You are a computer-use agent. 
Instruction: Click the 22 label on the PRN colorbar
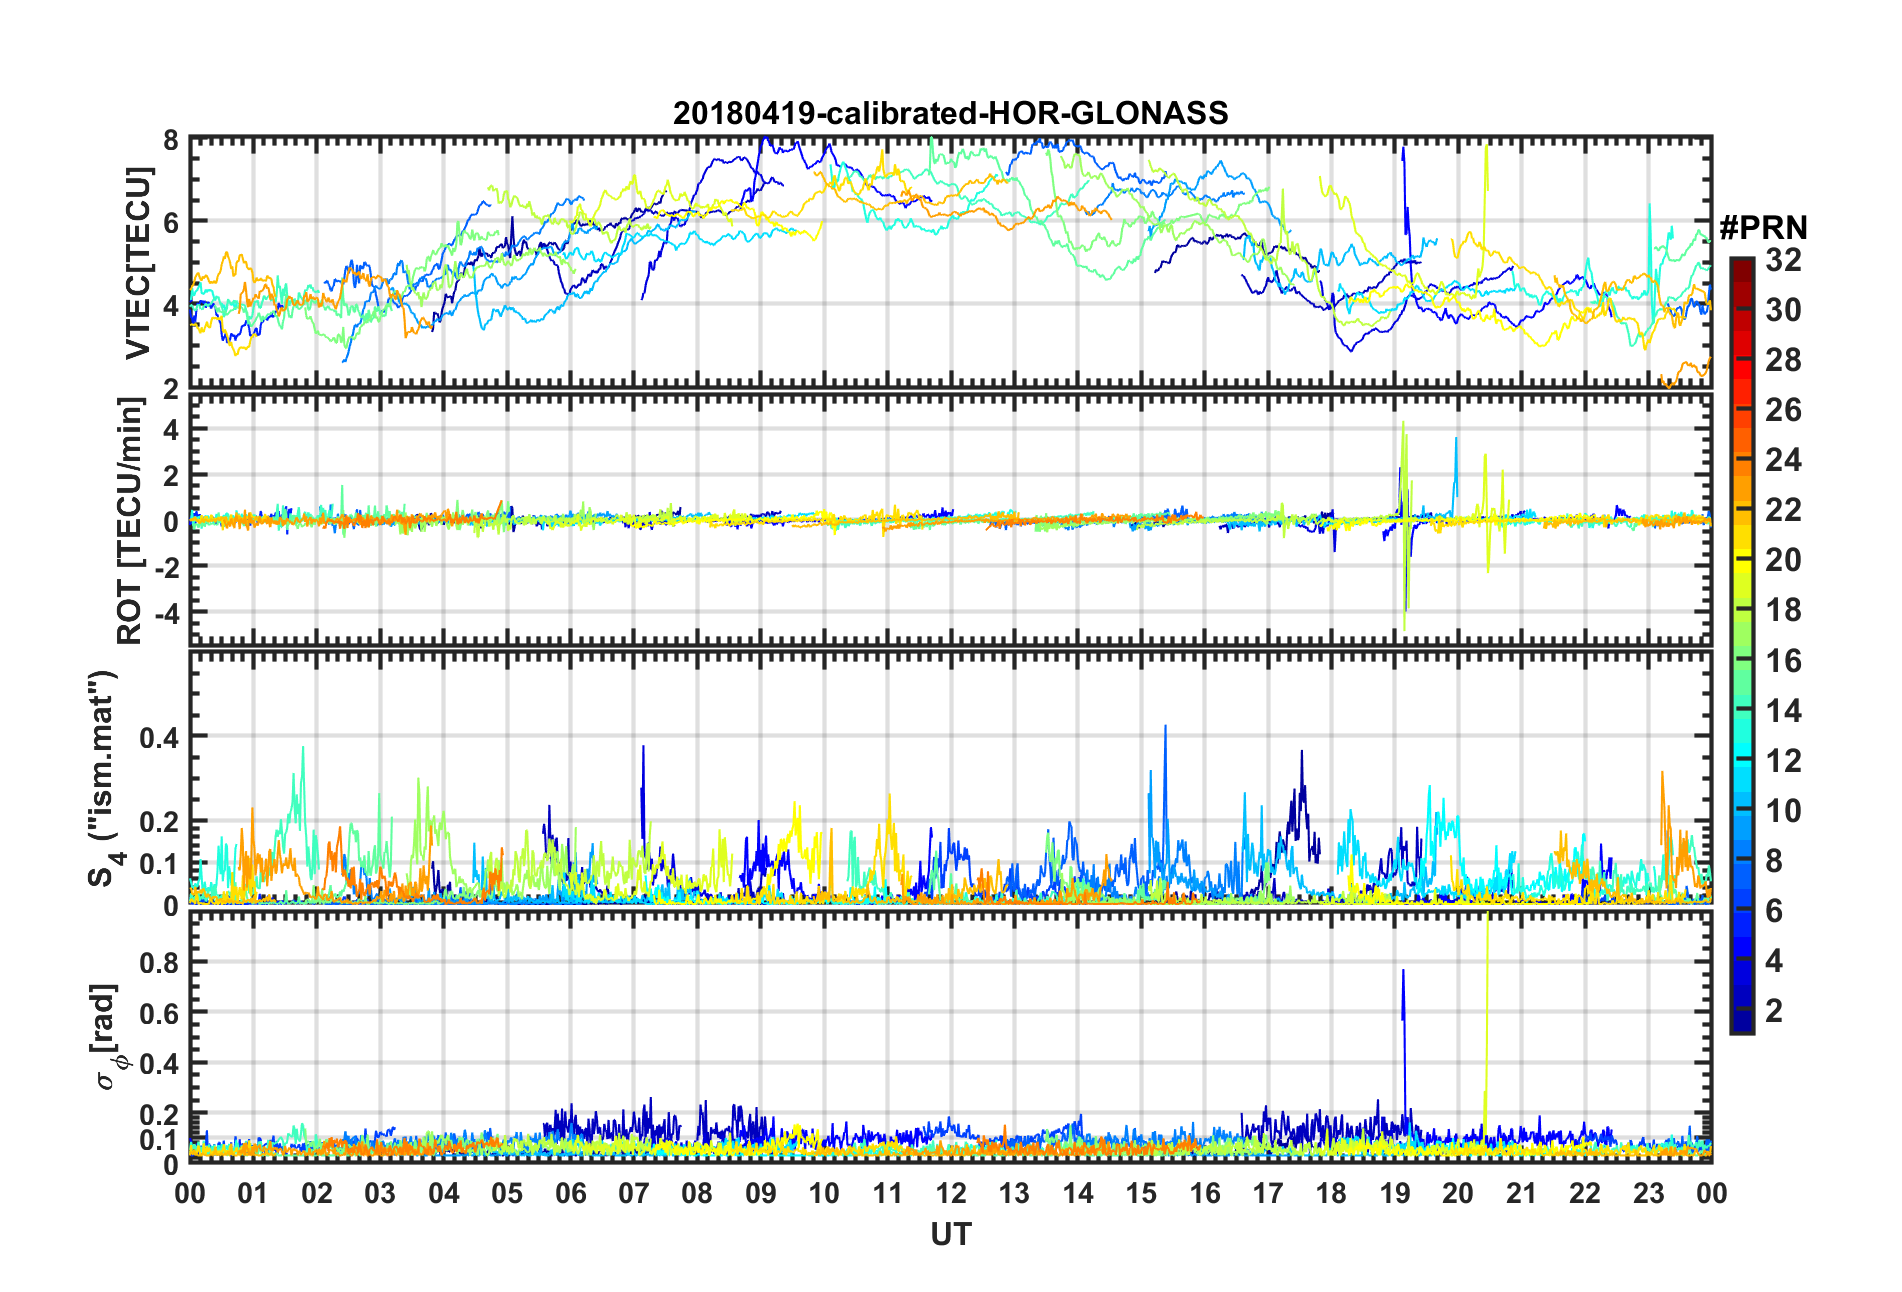pos(1783,510)
